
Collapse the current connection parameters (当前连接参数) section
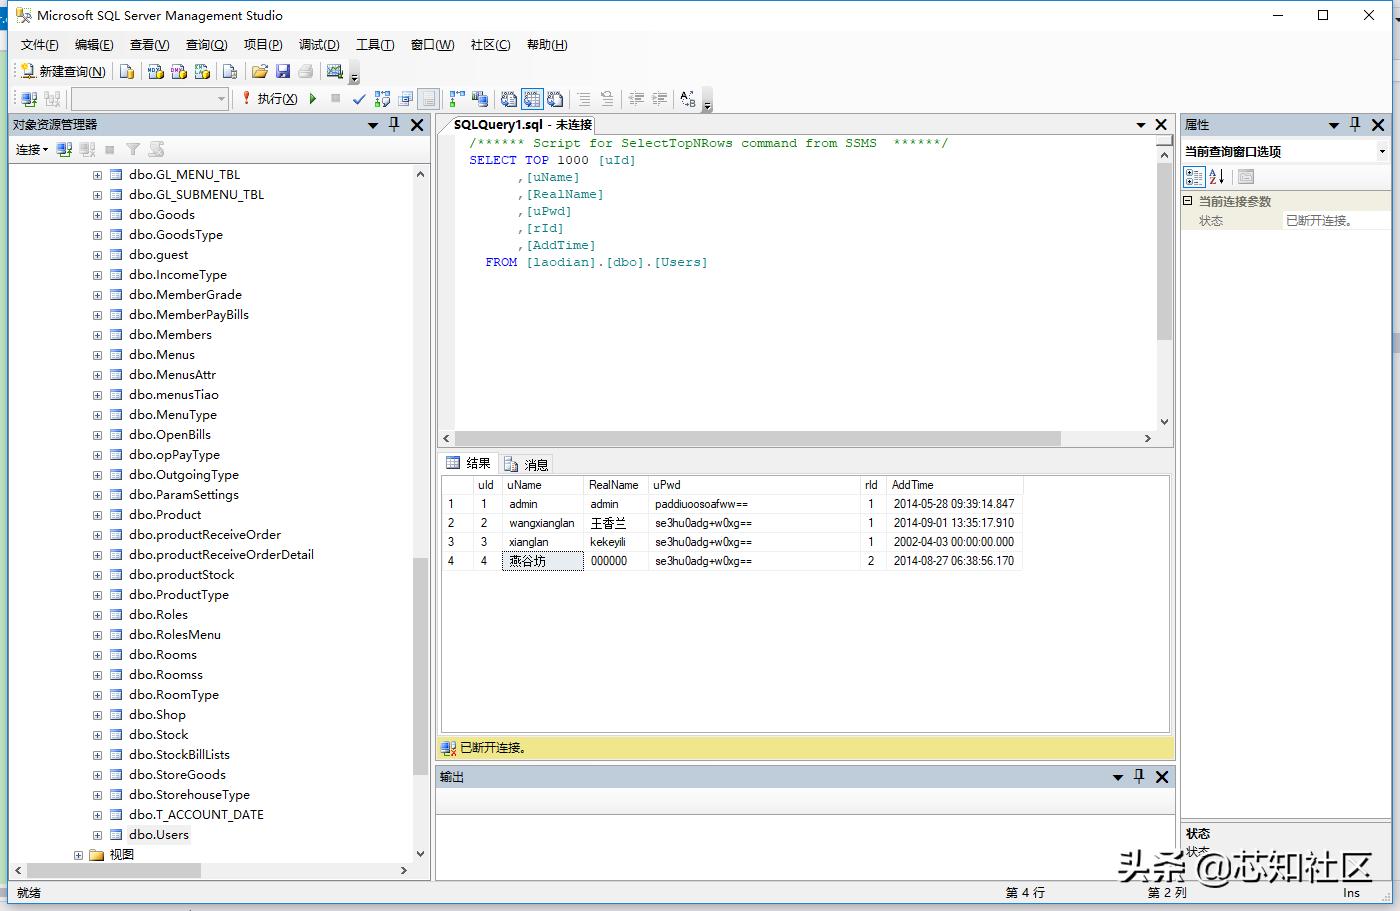point(1188,201)
